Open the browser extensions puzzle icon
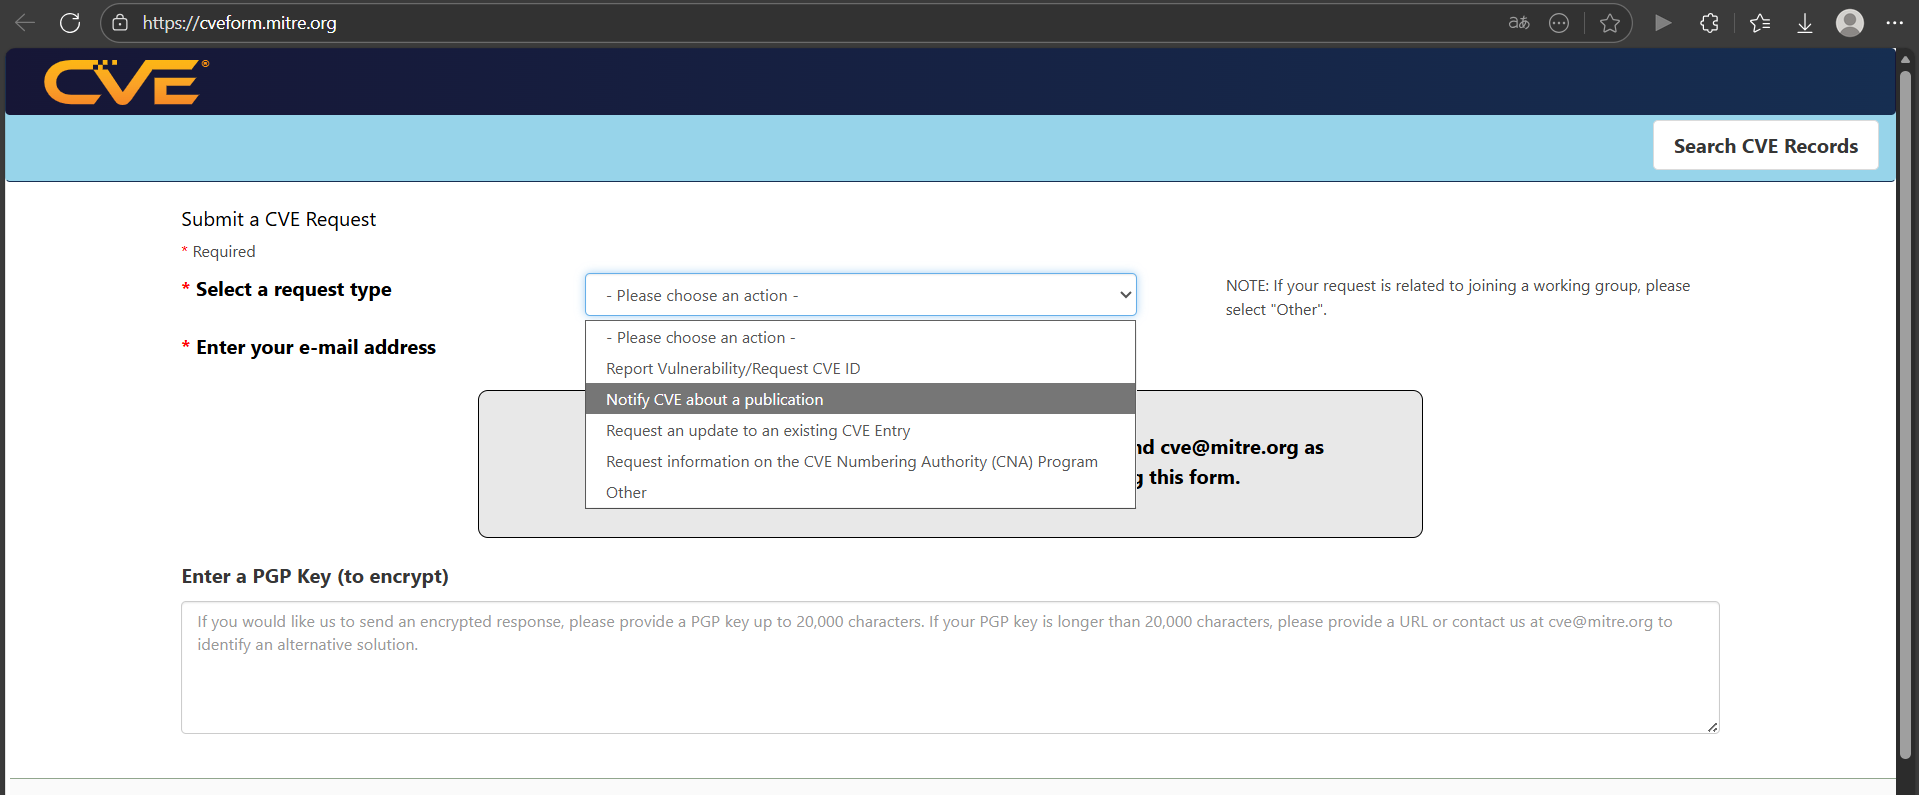This screenshot has width=1919, height=795. (1709, 23)
